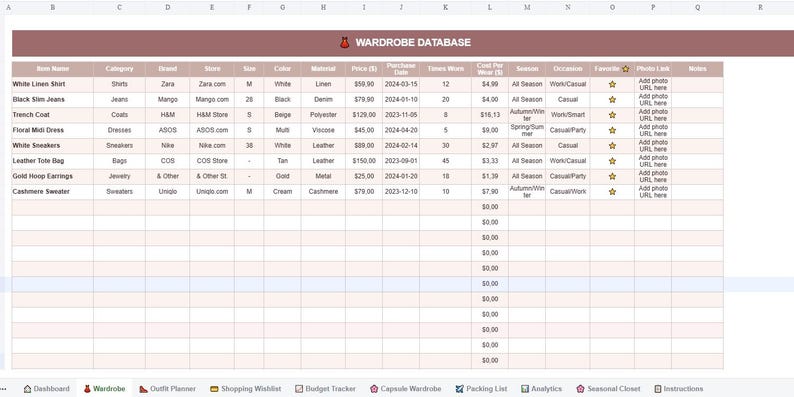Click the graph icon on the Analytics tab

(x=525, y=389)
